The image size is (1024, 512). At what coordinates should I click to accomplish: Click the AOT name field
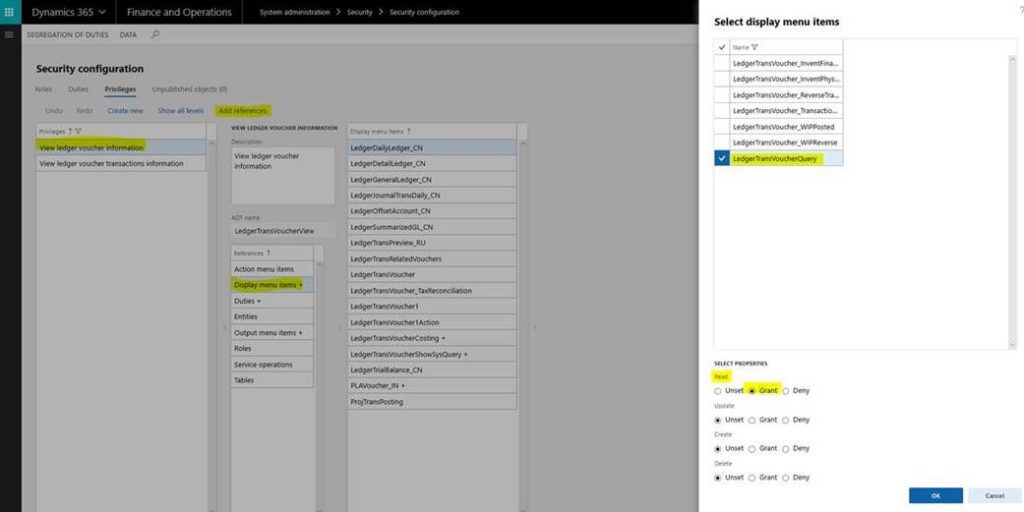click(283, 231)
